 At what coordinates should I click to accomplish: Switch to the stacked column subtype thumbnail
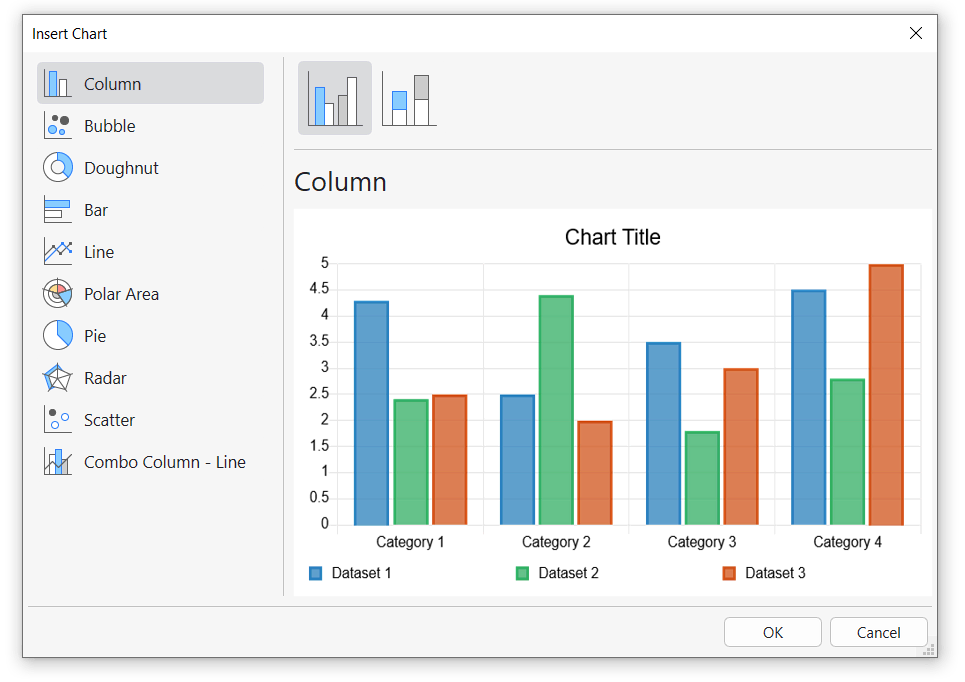(409, 98)
